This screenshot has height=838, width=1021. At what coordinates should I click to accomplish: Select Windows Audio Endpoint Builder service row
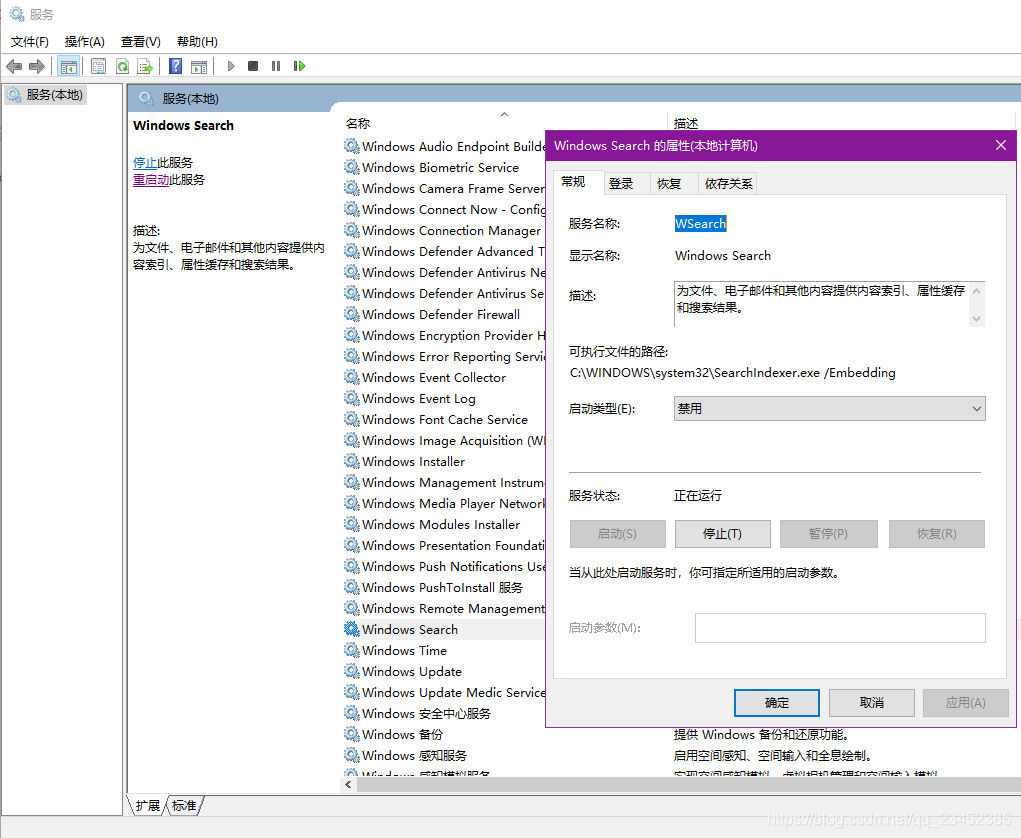click(x=445, y=147)
